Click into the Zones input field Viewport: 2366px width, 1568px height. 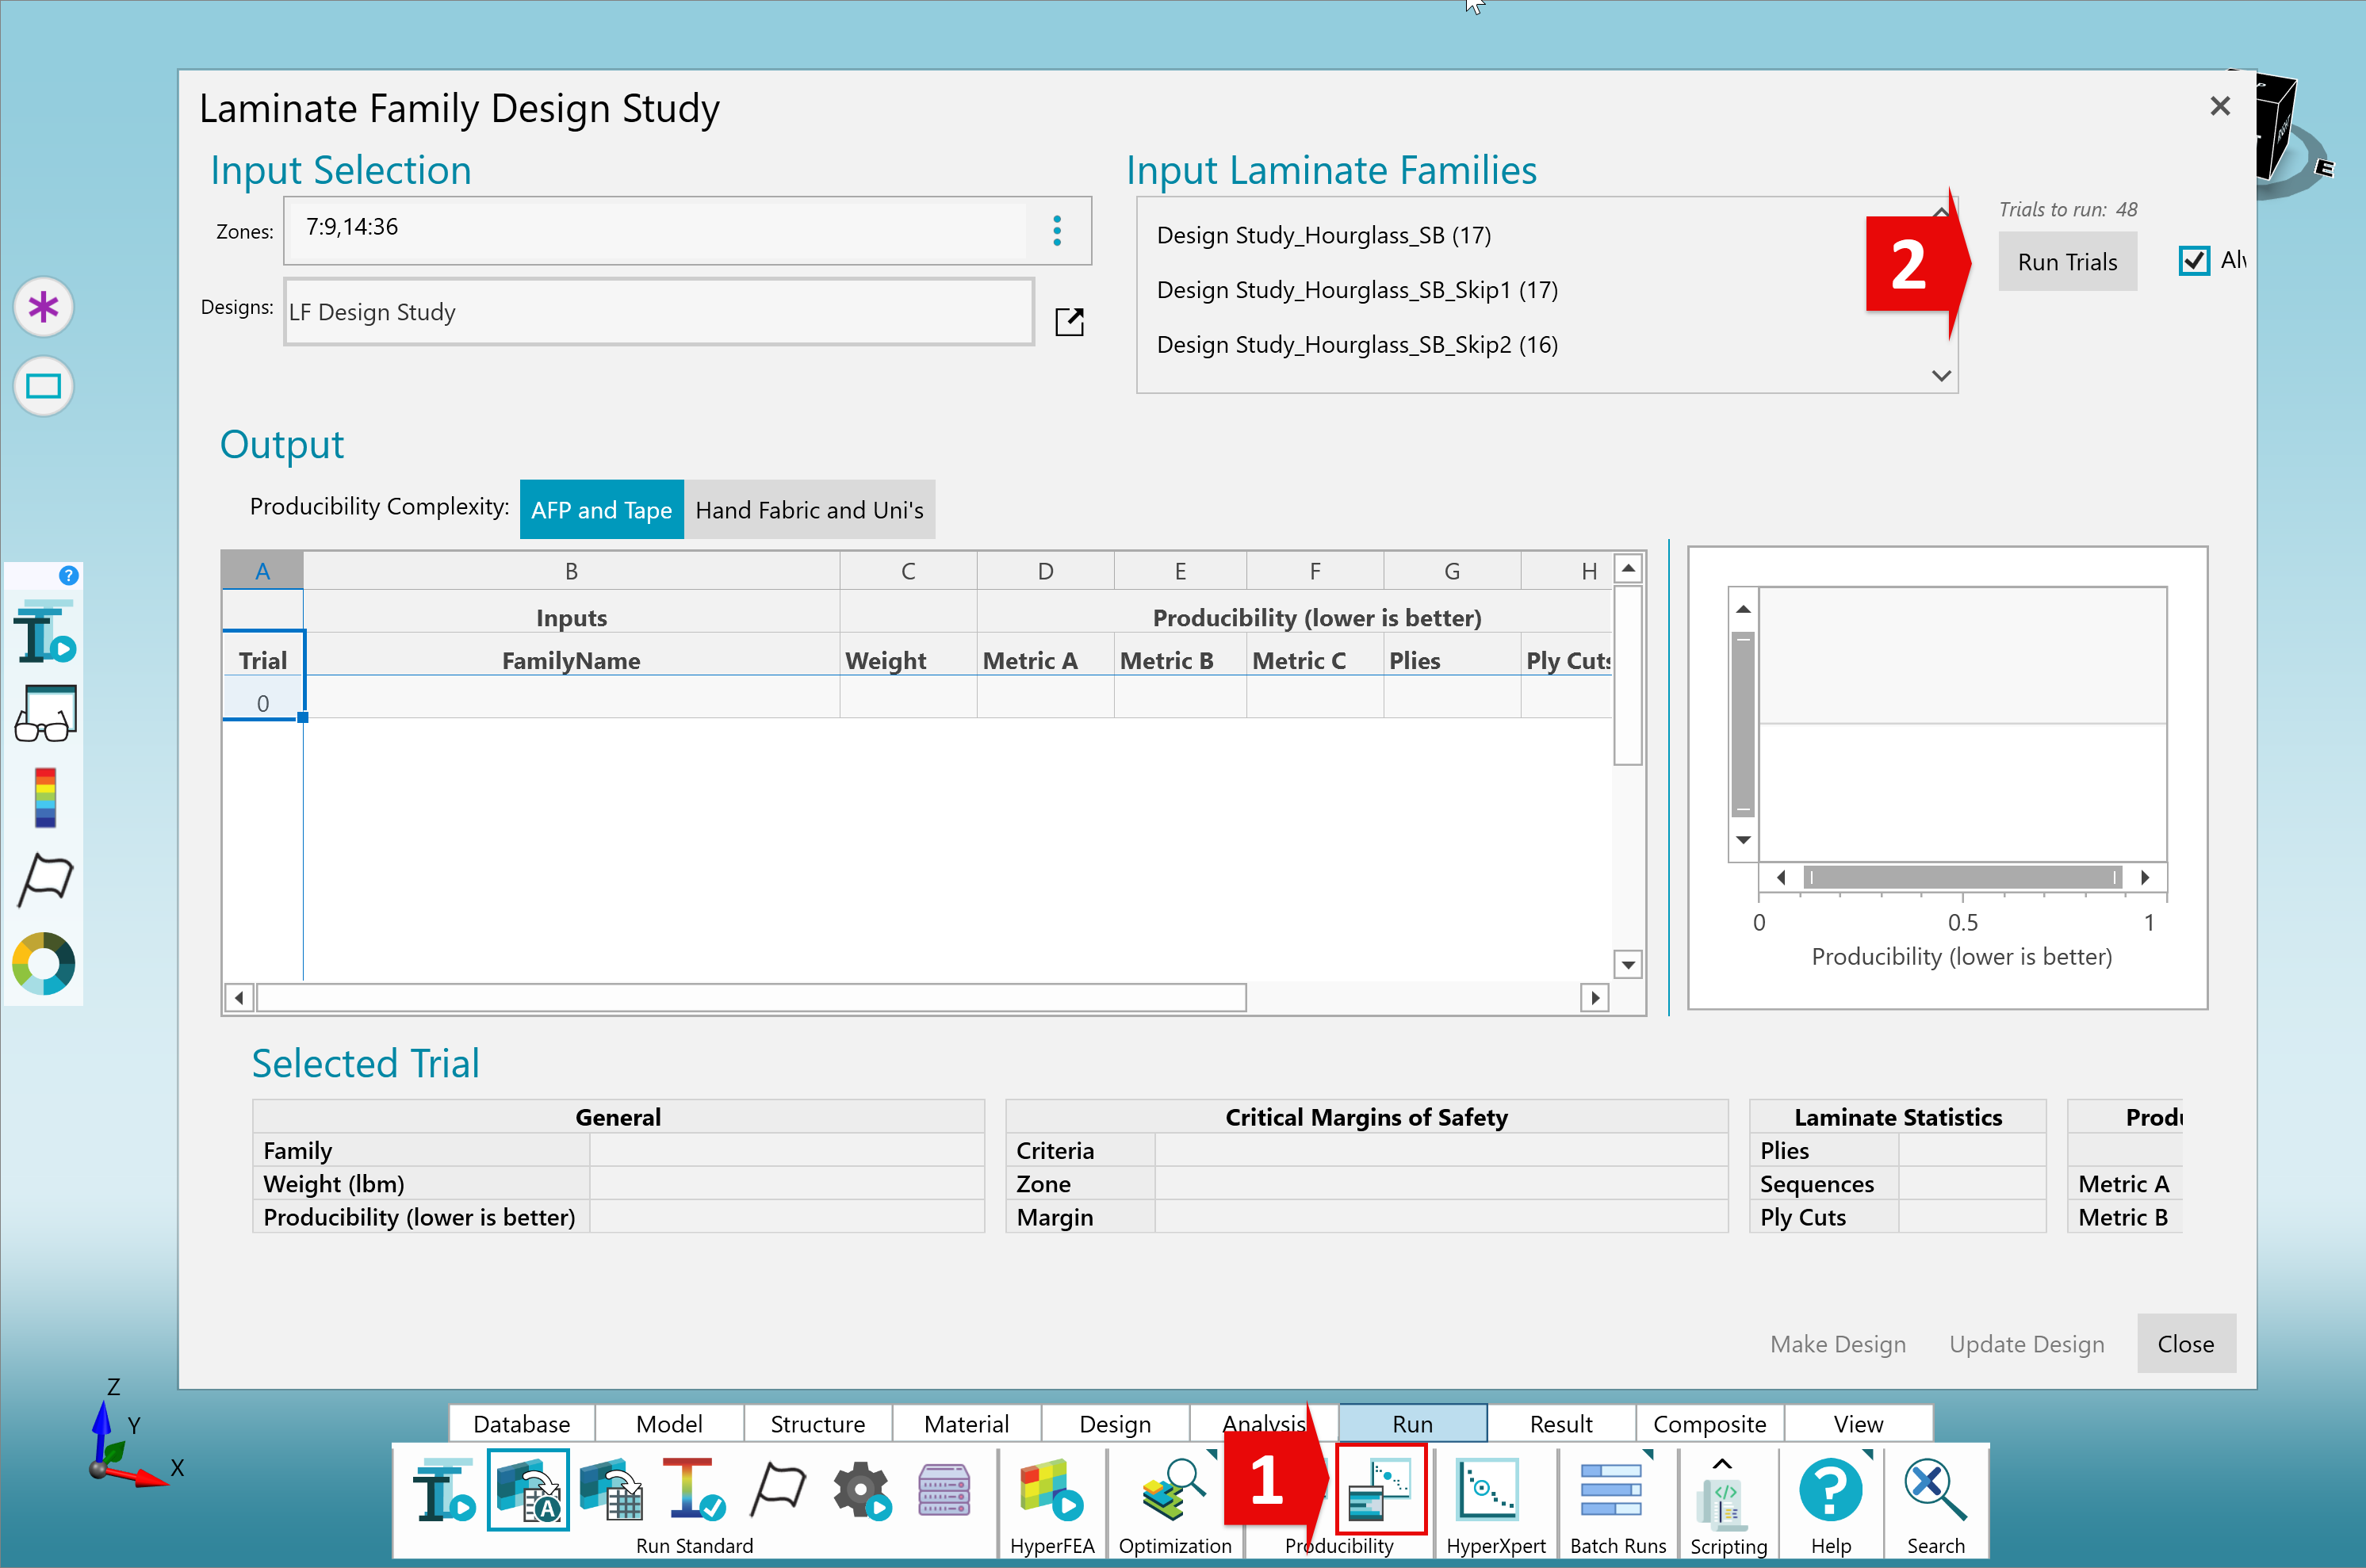click(x=656, y=231)
